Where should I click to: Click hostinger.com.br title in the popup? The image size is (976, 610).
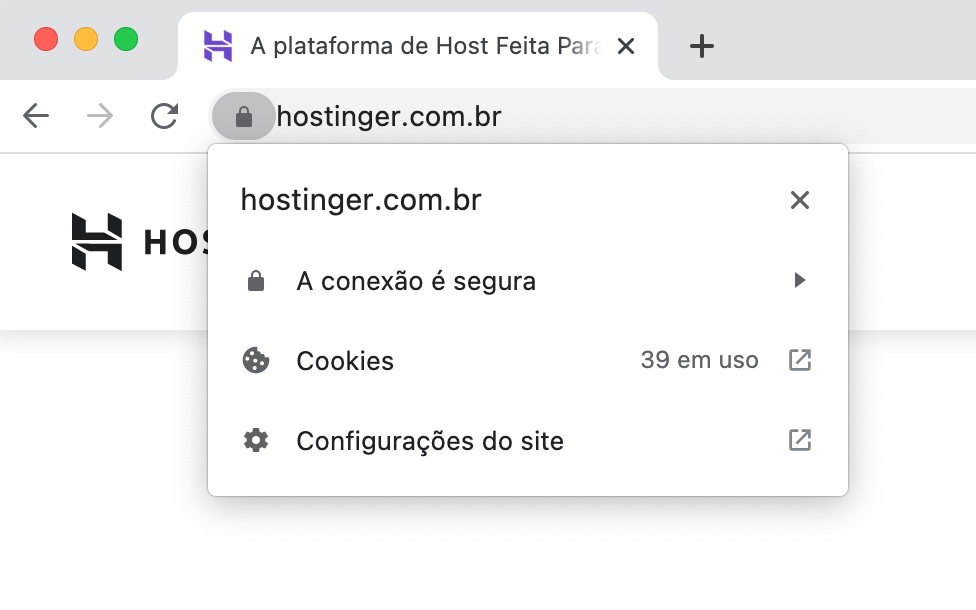coord(360,200)
